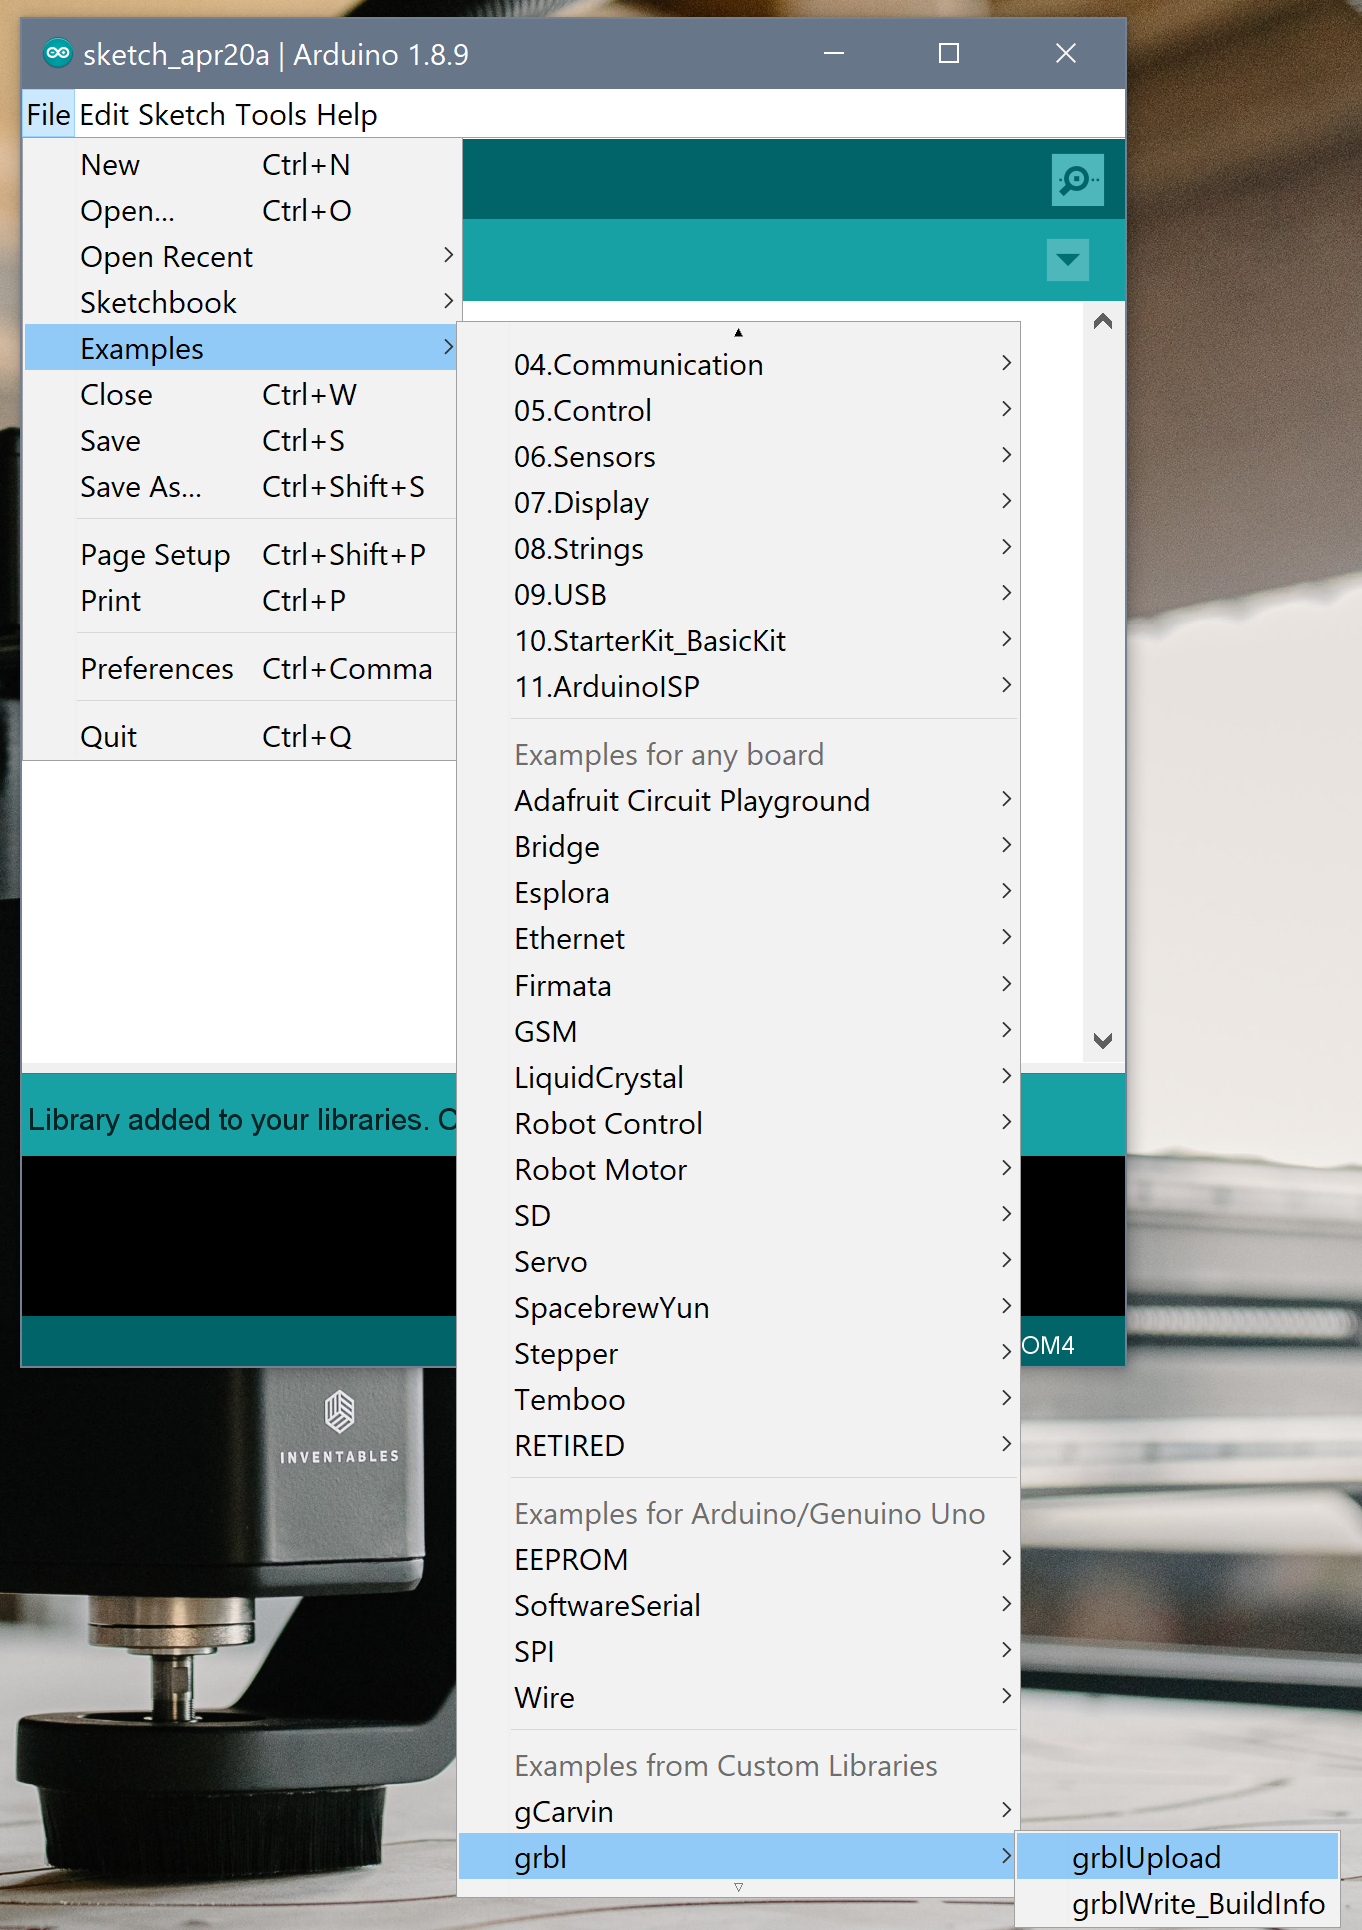
Task: Select New from File menu
Action: point(241,165)
